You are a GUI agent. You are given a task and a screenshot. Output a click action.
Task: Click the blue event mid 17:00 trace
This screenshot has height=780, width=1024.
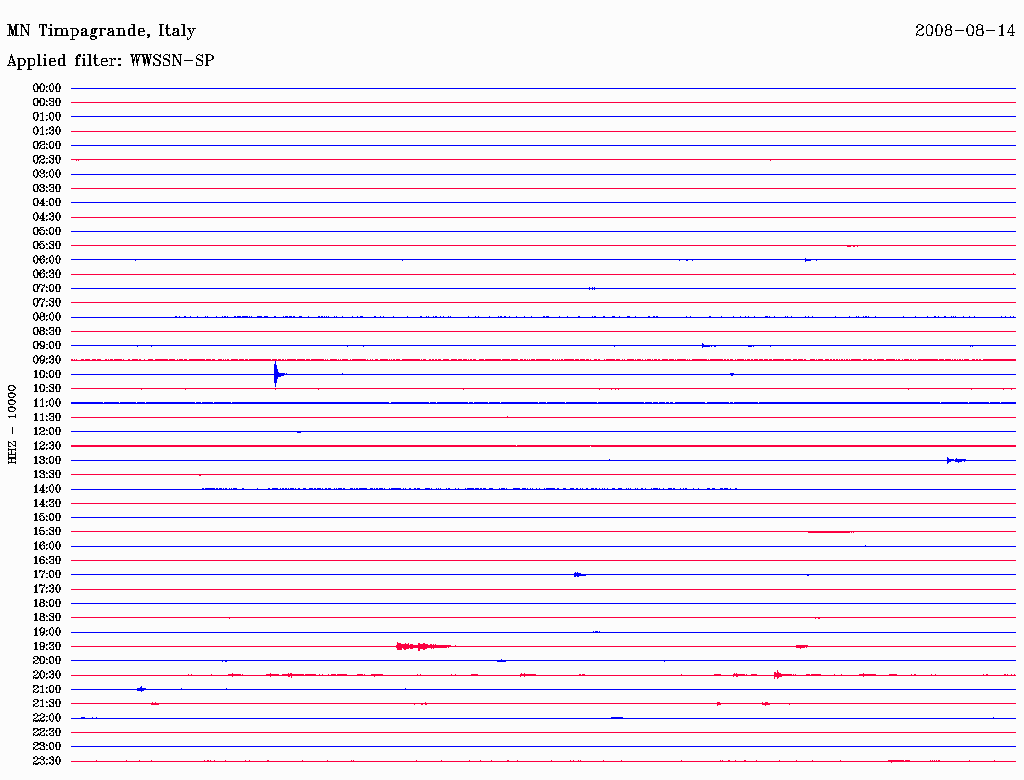tap(579, 575)
